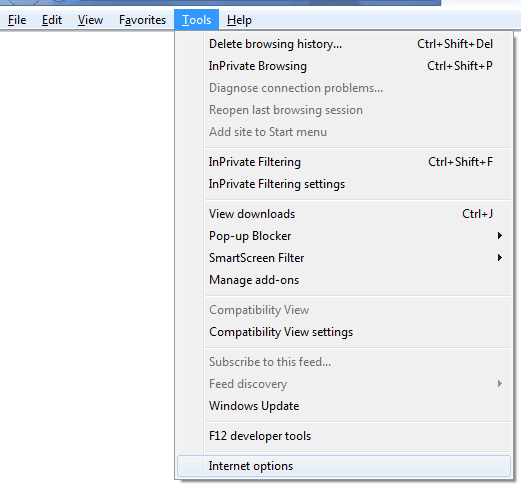Start InPrivate Browsing

[x=344, y=66]
